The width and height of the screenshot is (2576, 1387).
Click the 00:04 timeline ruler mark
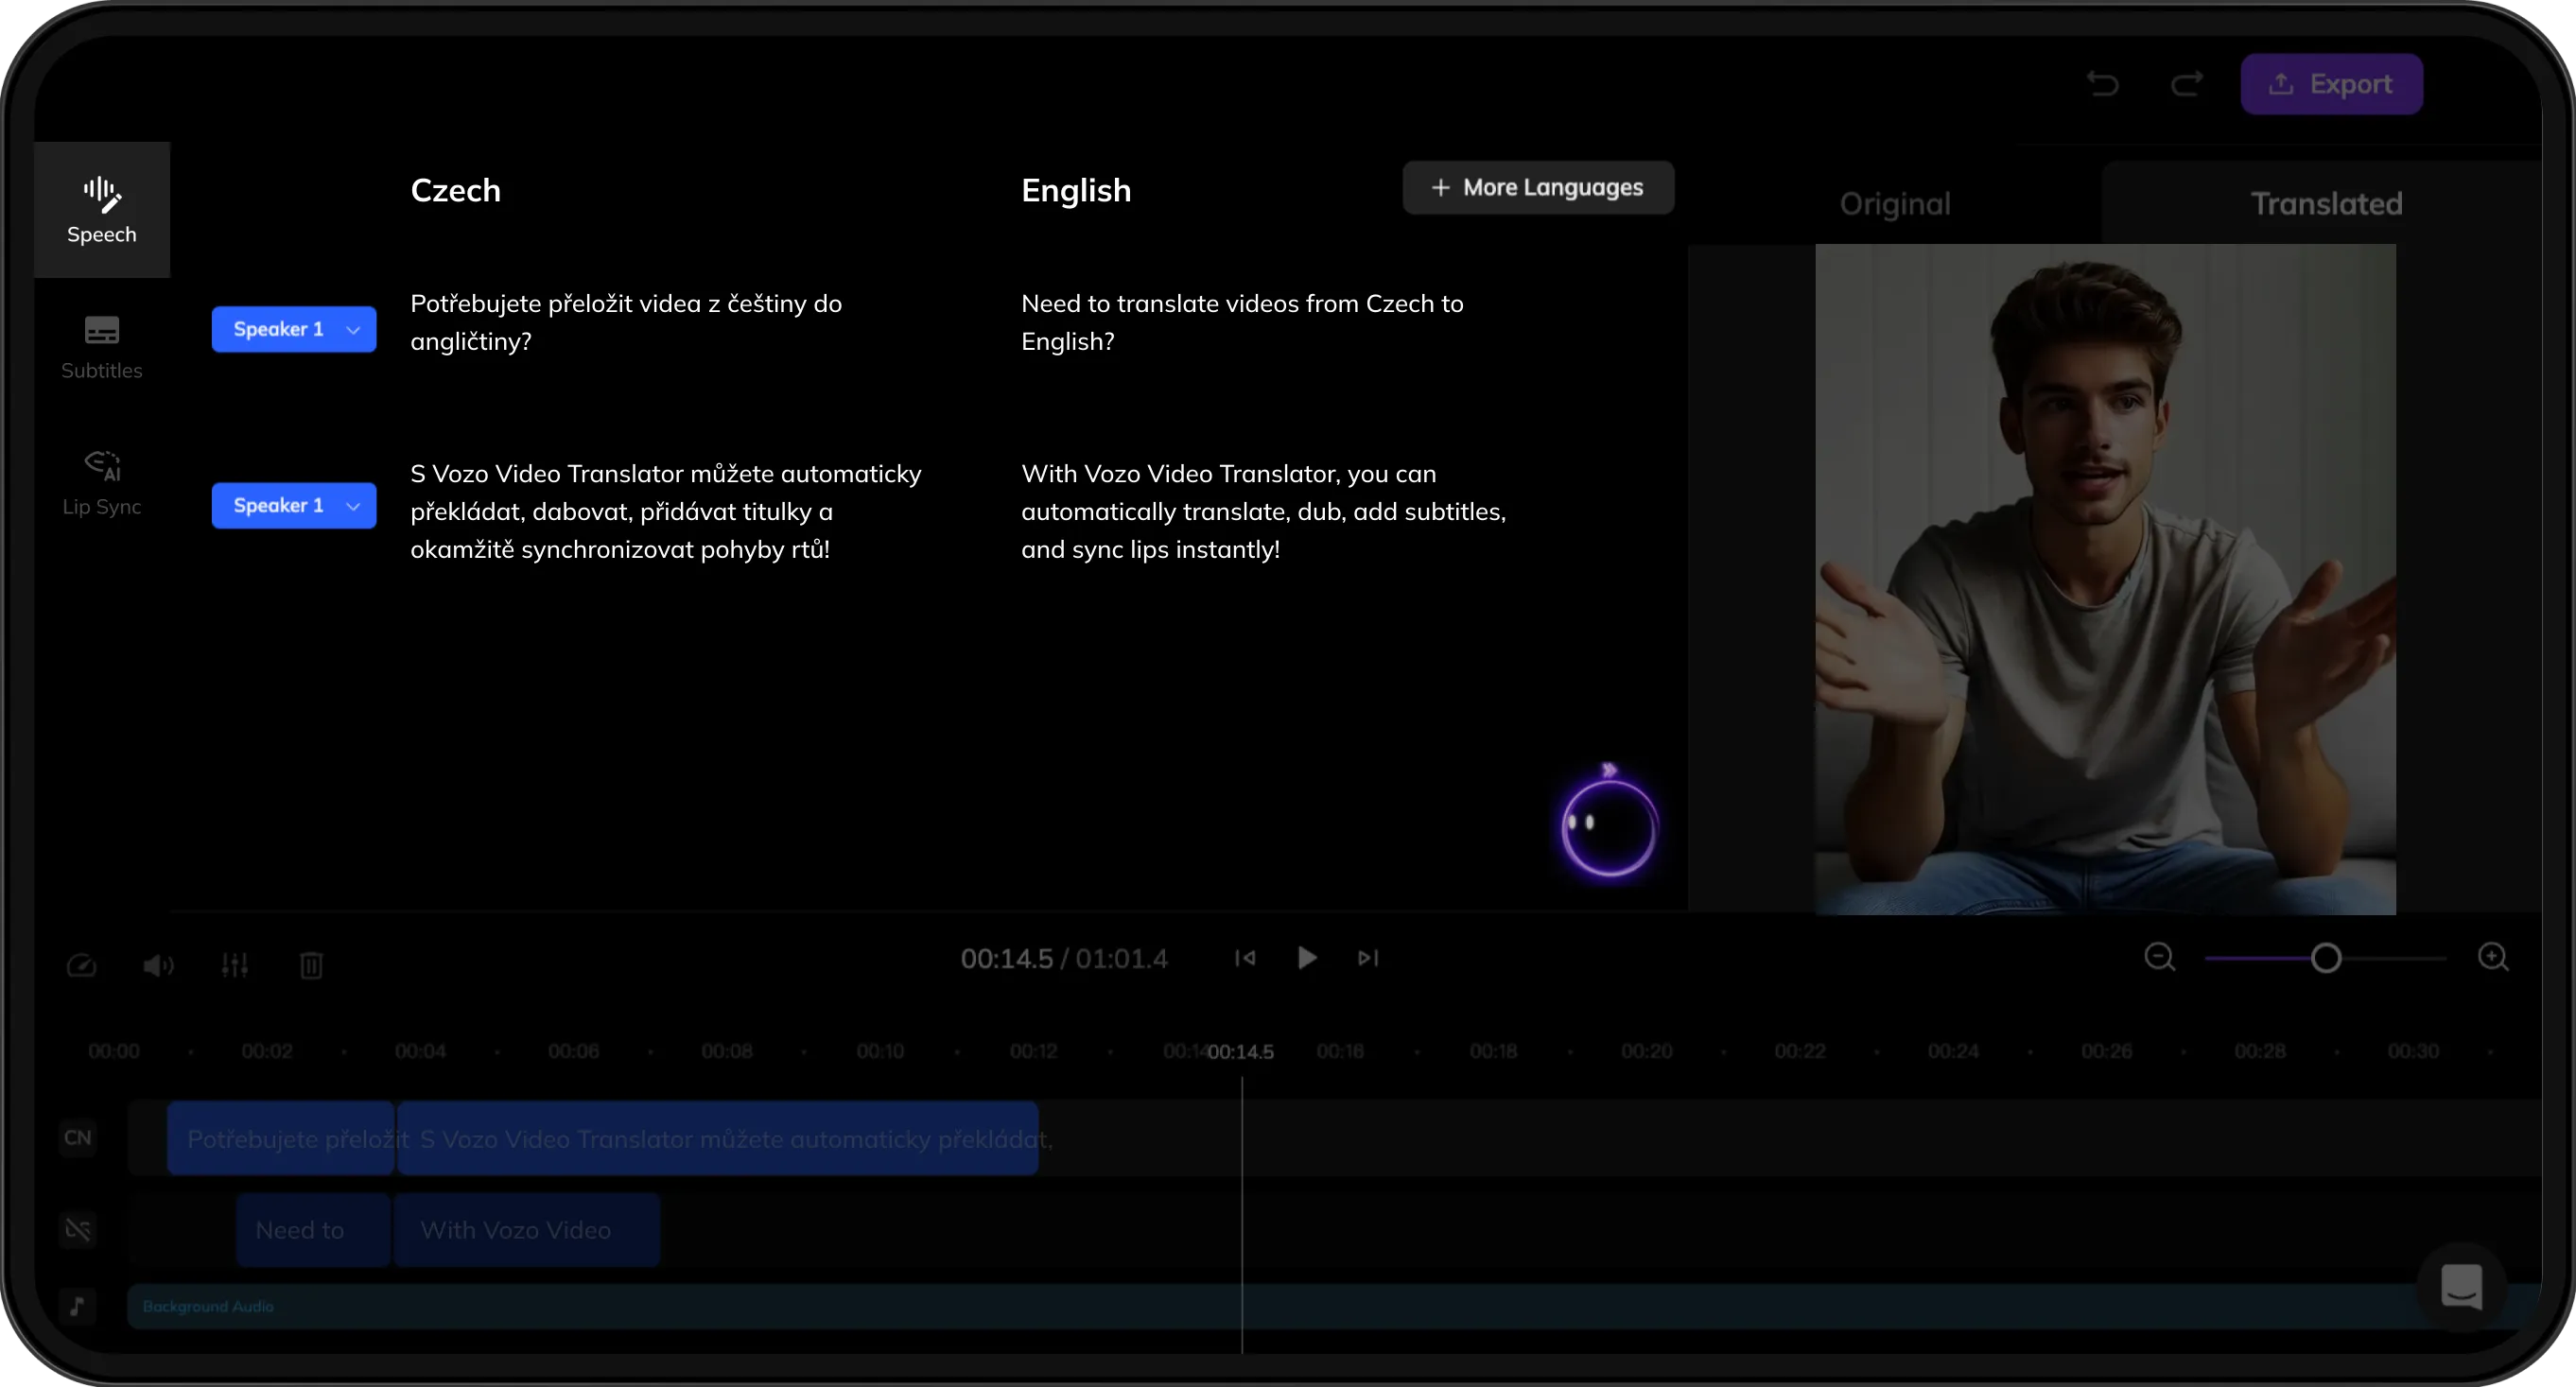tap(420, 1052)
